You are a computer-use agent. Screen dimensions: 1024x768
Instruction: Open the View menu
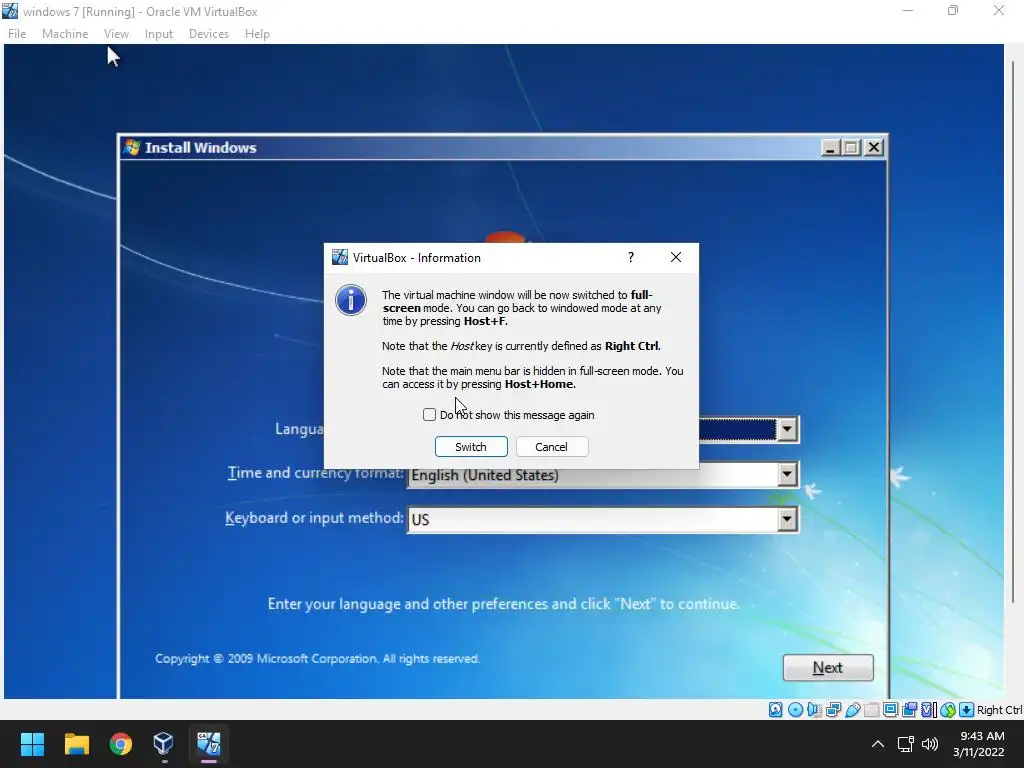[116, 34]
